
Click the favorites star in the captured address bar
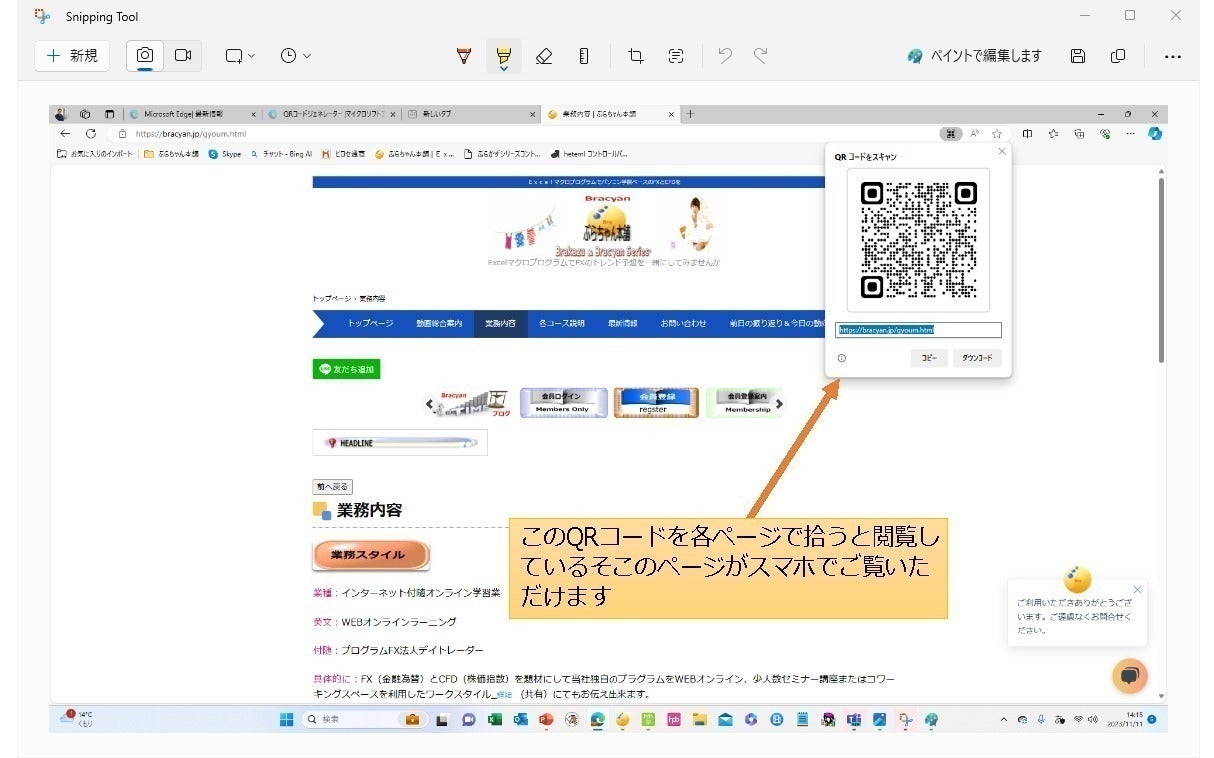point(996,133)
